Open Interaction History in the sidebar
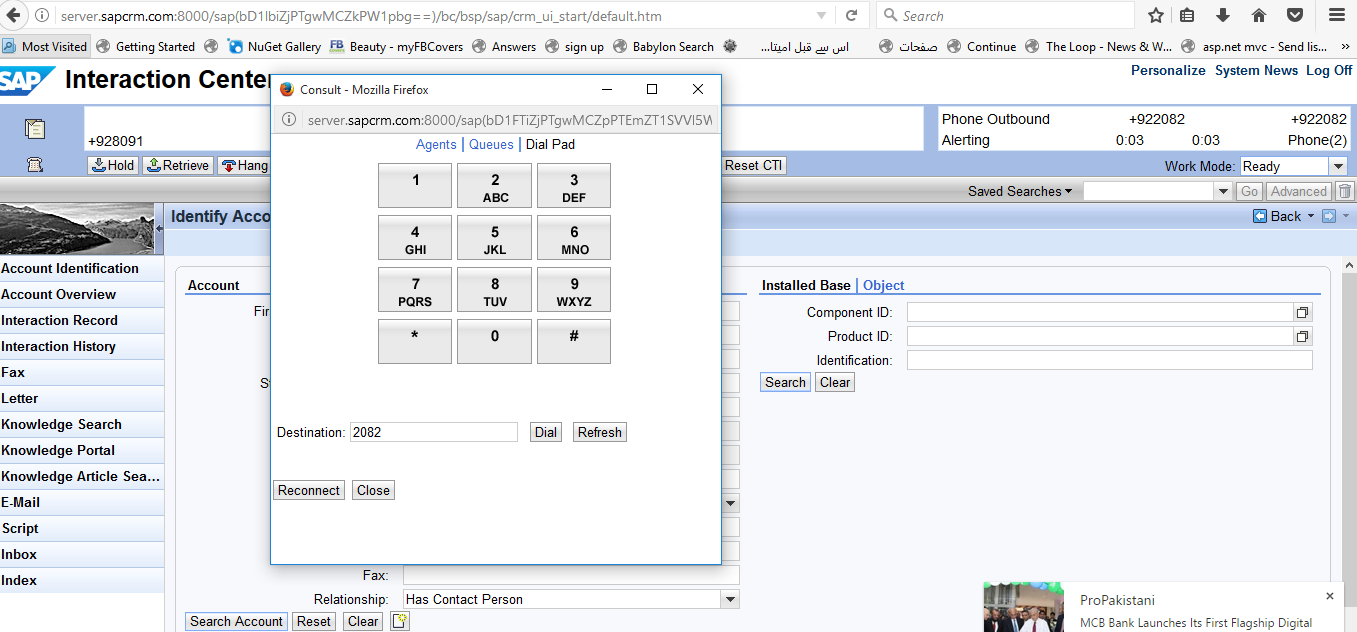 58,346
